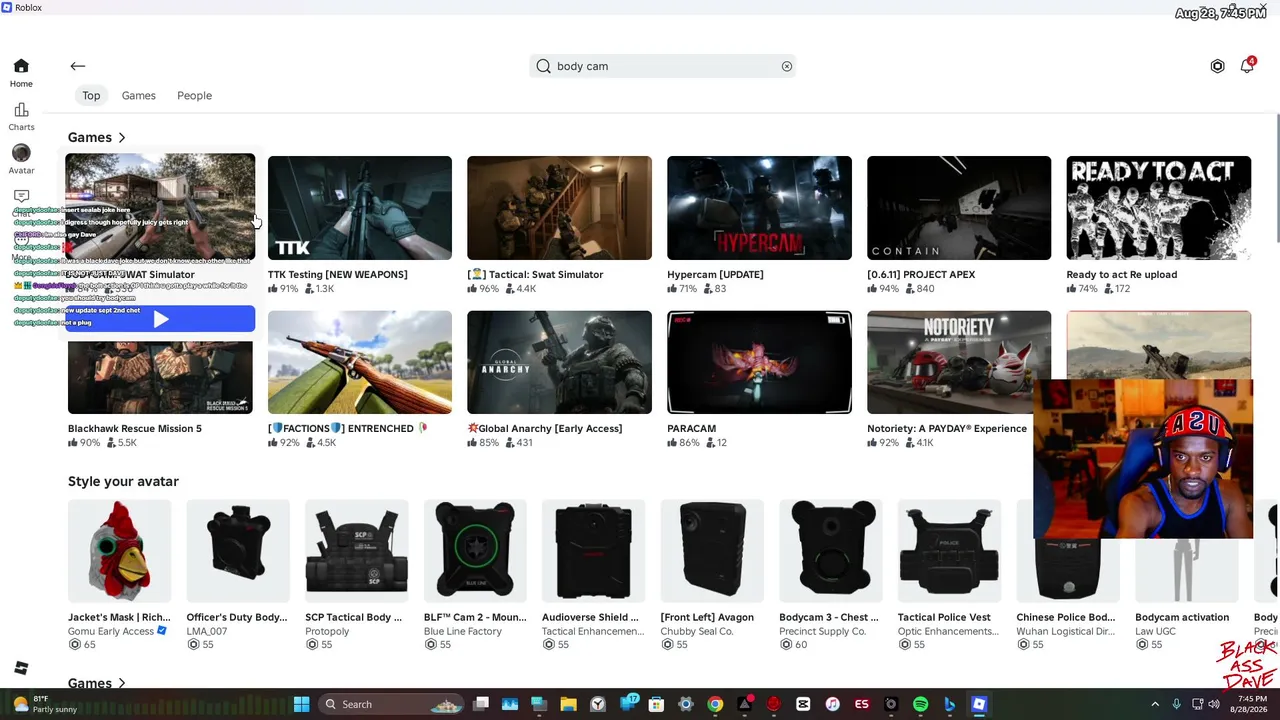
Task: Focus the search field containing 'body cam'
Action: pyautogui.click(x=665, y=66)
